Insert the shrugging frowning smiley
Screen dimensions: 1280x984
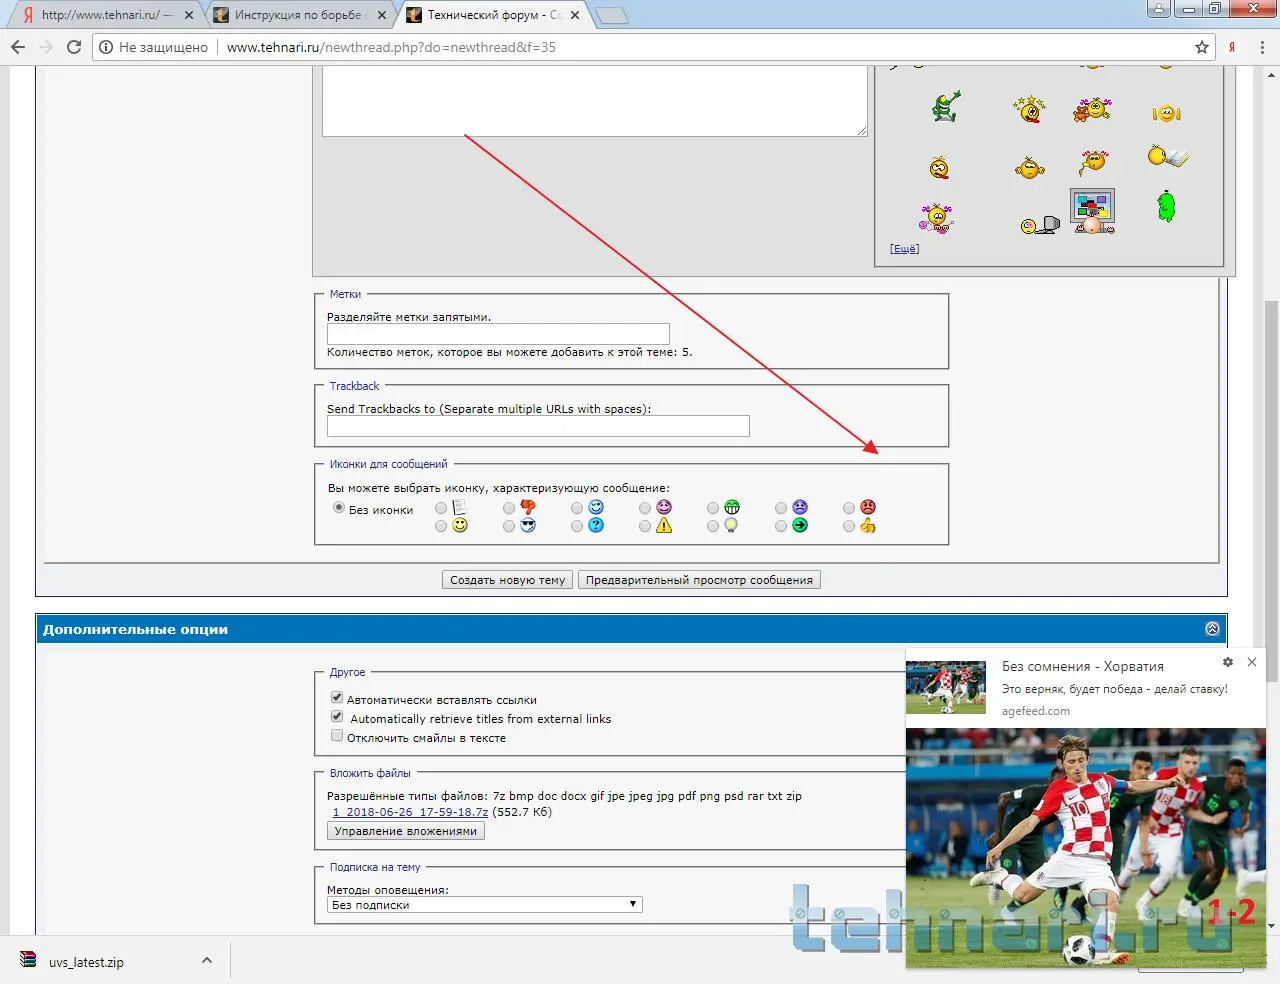tap(1030, 167)
